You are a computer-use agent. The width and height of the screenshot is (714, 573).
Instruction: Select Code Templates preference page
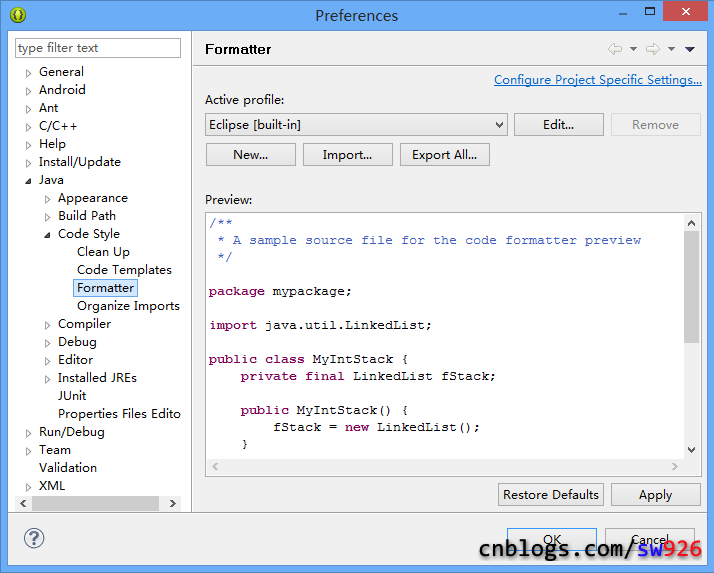tap(124, 270)
